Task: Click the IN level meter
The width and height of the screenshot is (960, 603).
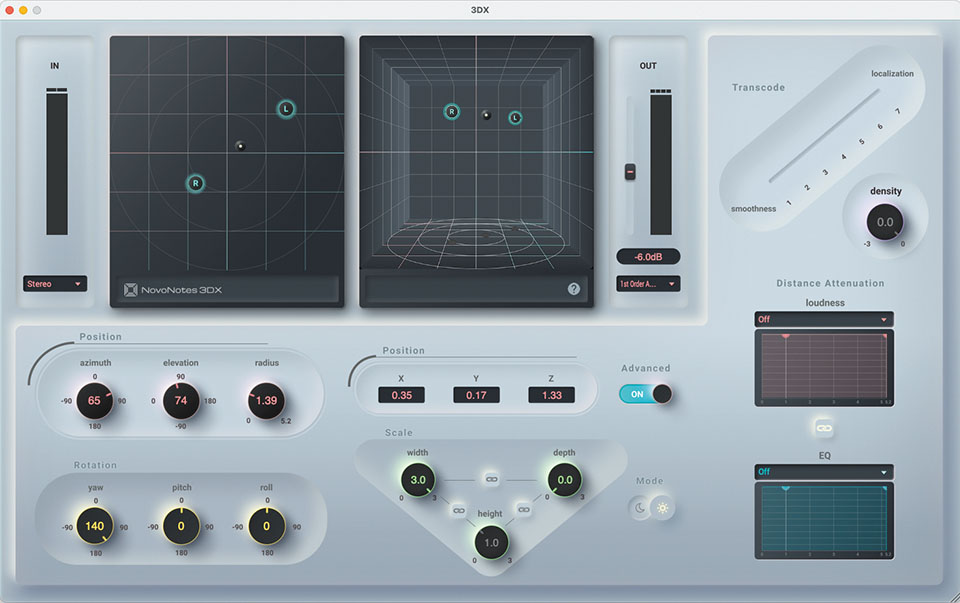Action: coord(57,162)
